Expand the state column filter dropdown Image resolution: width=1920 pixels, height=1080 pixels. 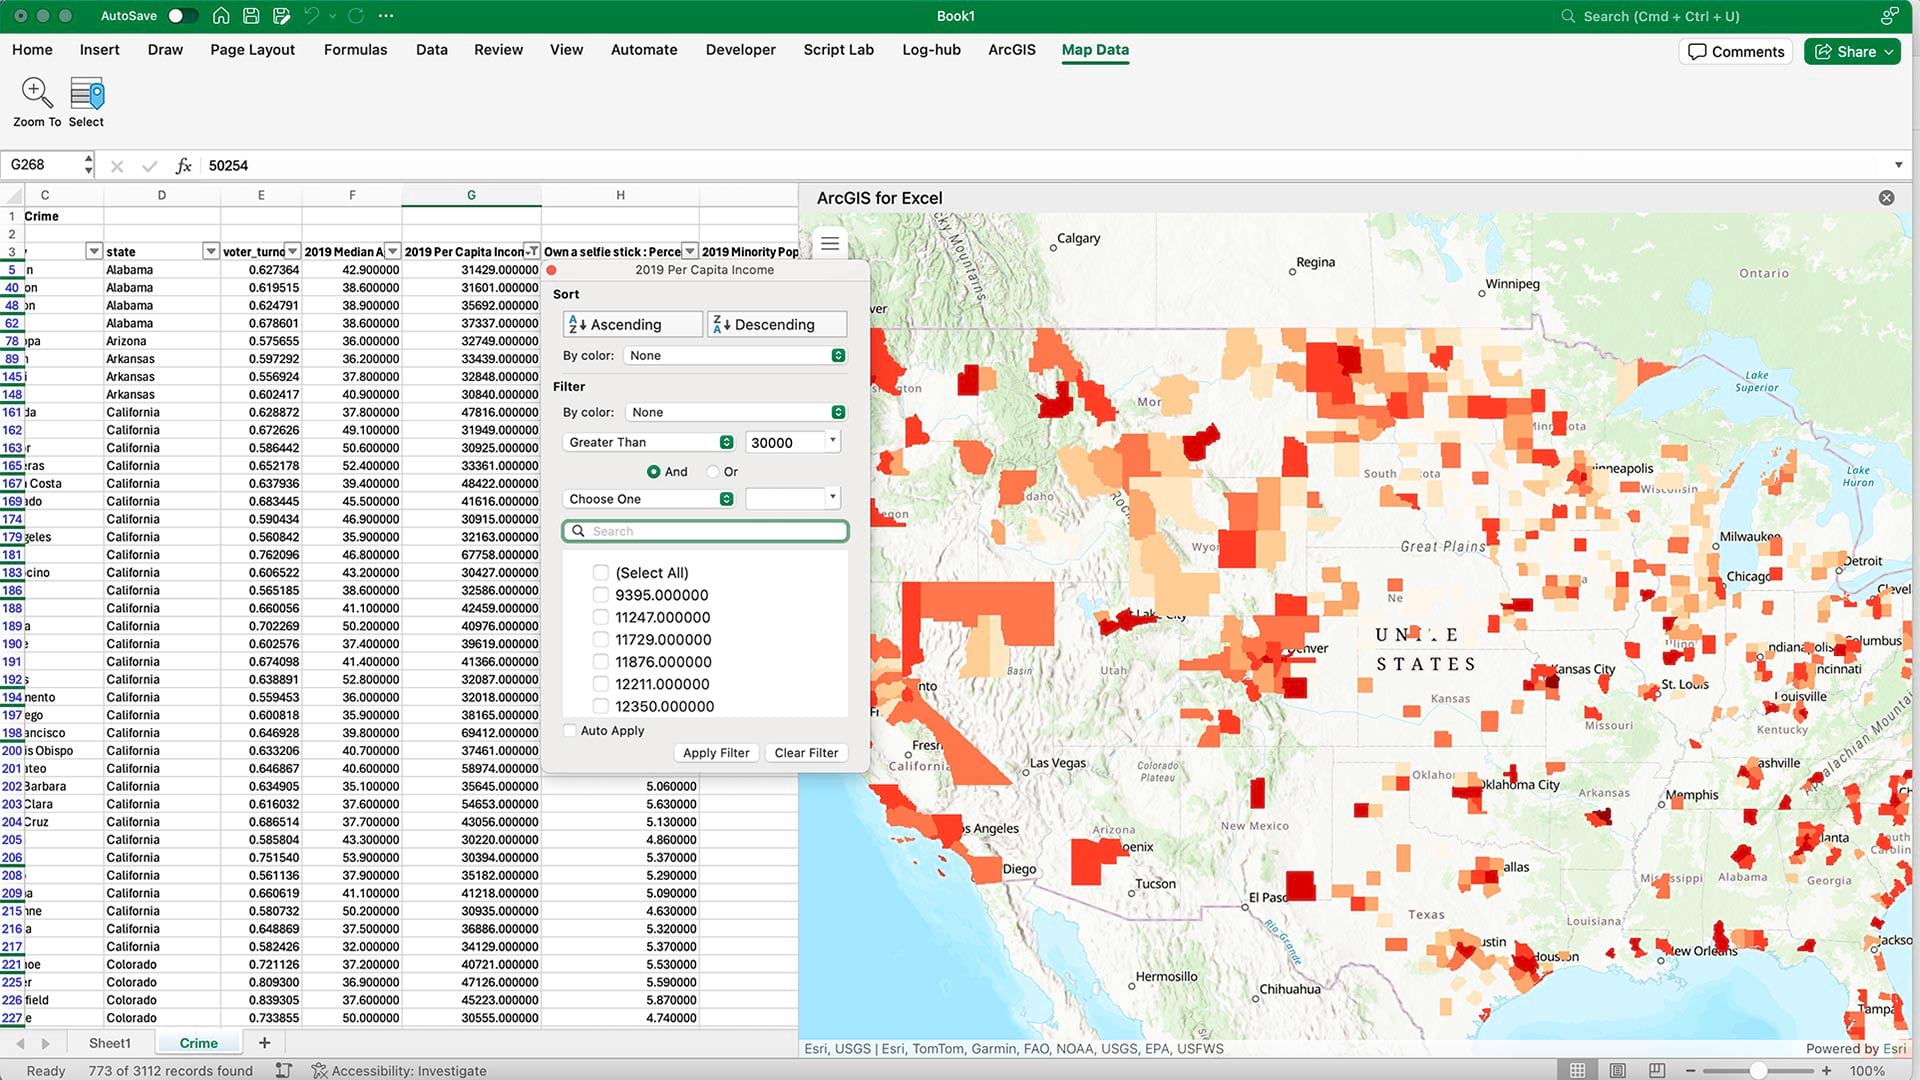[x=211, y=251]
